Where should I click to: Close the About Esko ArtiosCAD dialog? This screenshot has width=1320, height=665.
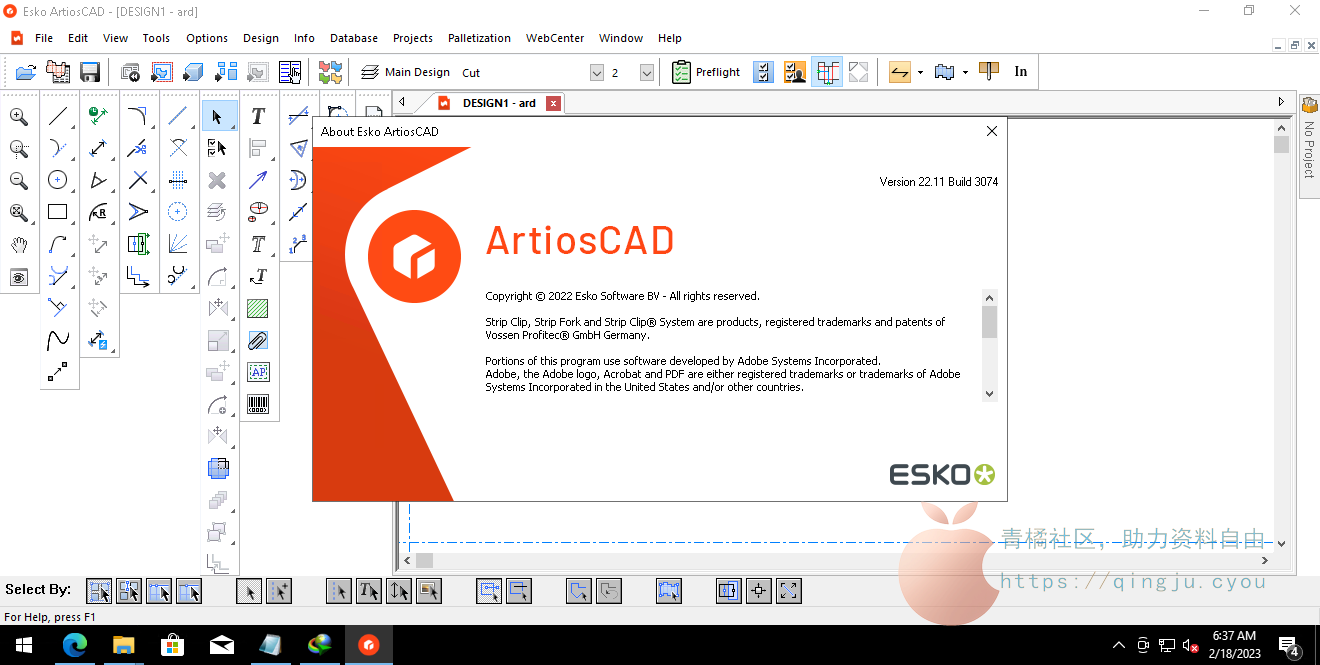(x=992, y=131)
